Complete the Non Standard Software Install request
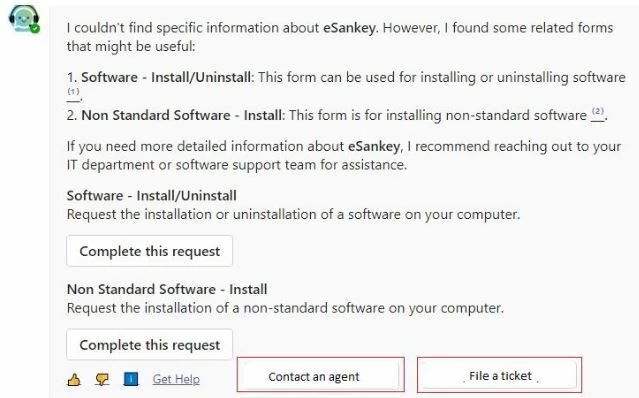This screenshot has width=639, height=398. tap(150, 345)
